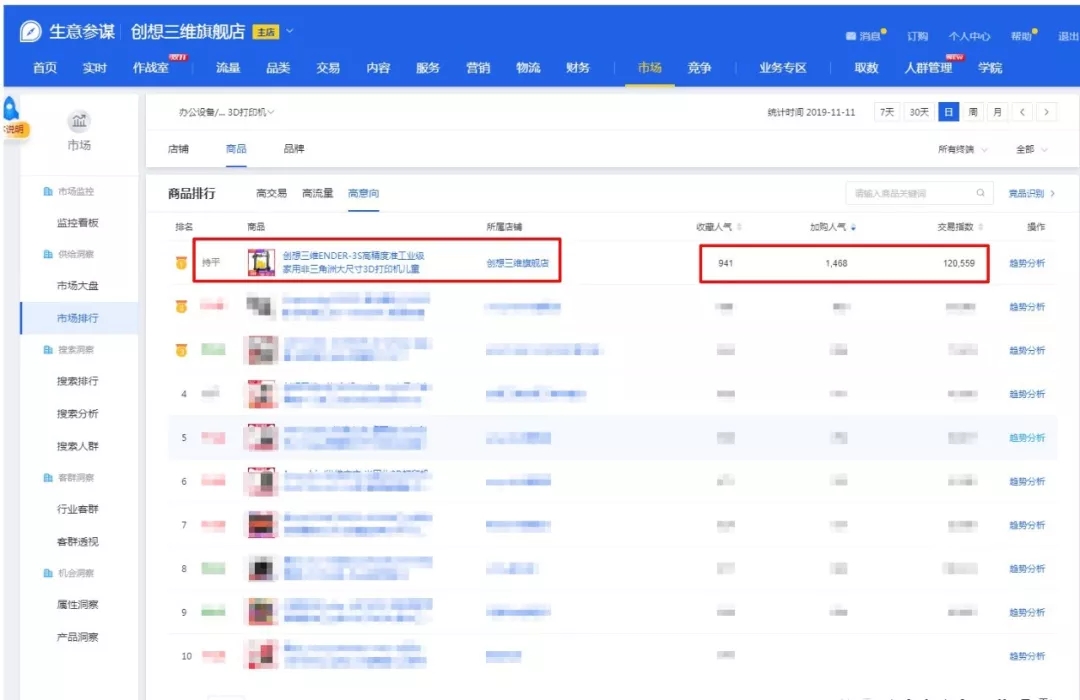Sort by 加购人气 column arrow
1080x700 pixels.
click(853, 227)
